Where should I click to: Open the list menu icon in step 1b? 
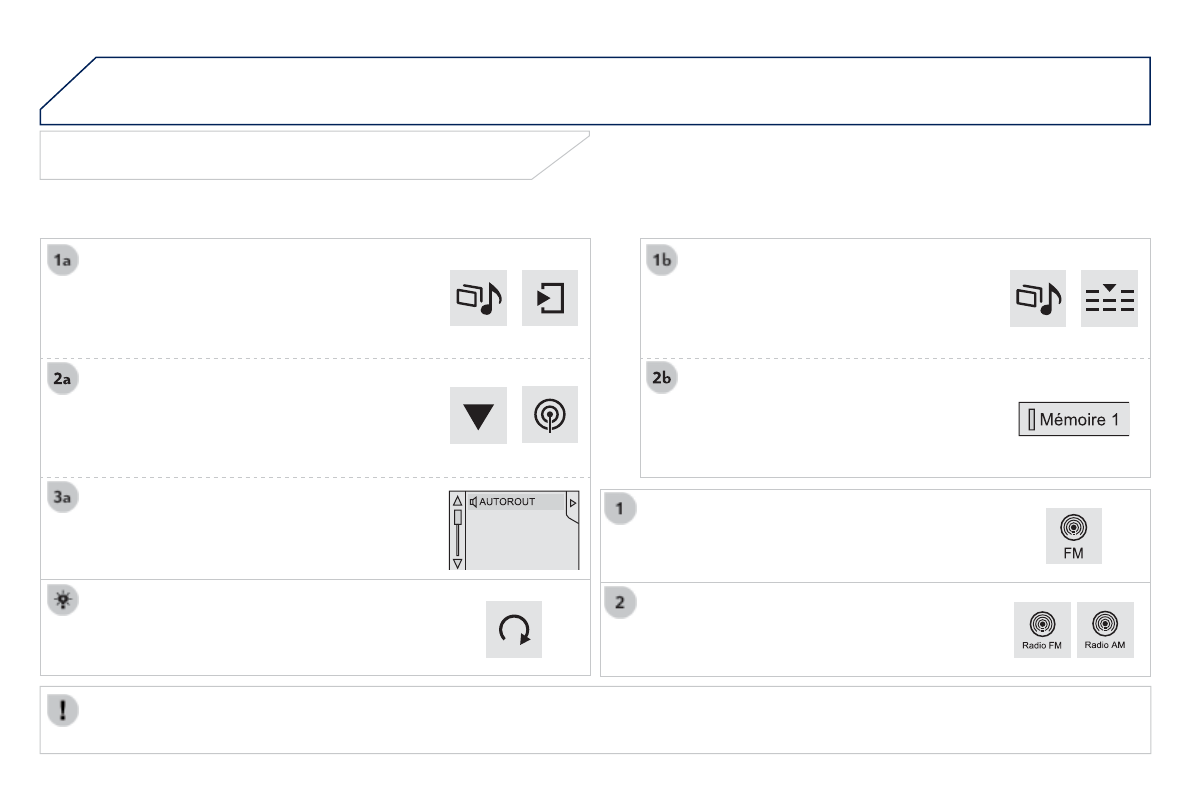pos(1110,298)
